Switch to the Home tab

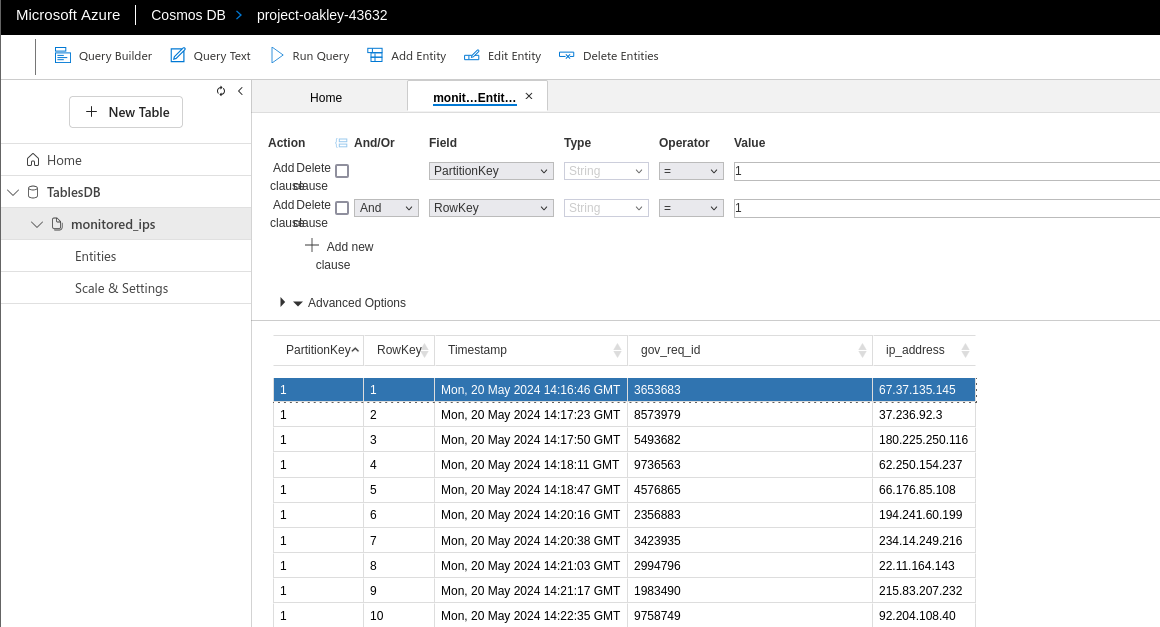click(x=326, y=97)
